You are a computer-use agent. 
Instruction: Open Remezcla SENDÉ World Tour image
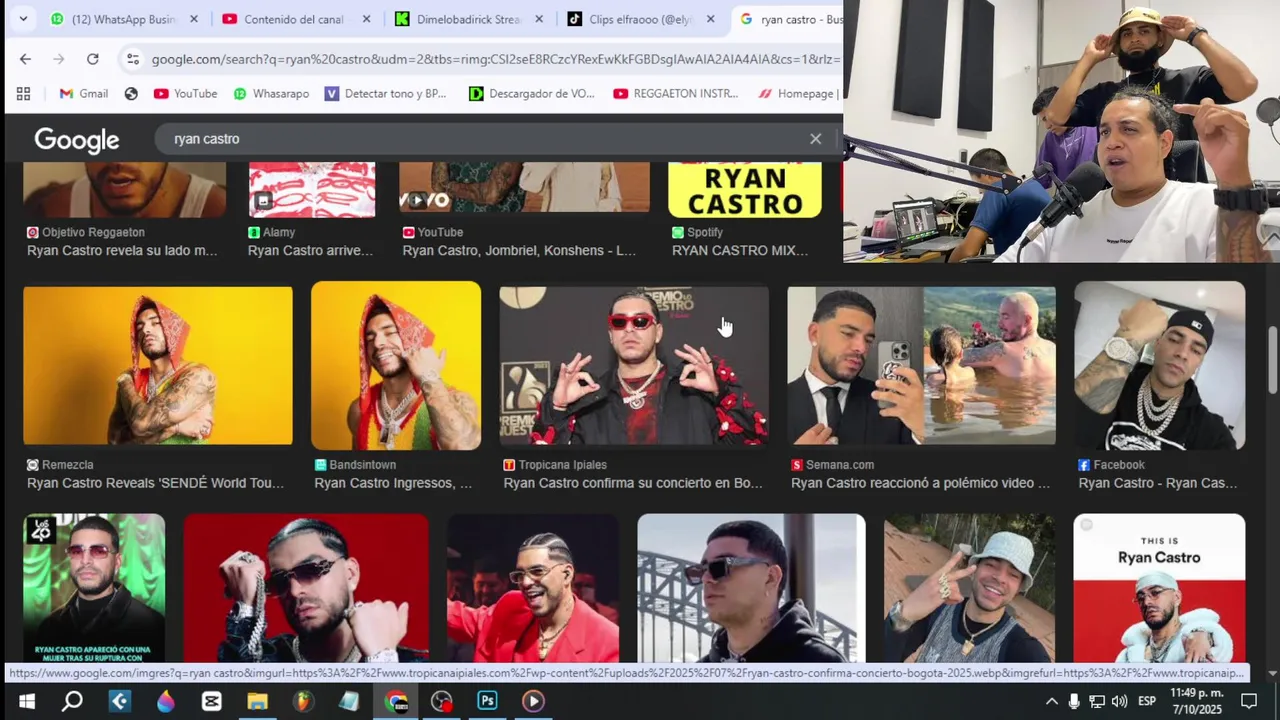(158, 366)
